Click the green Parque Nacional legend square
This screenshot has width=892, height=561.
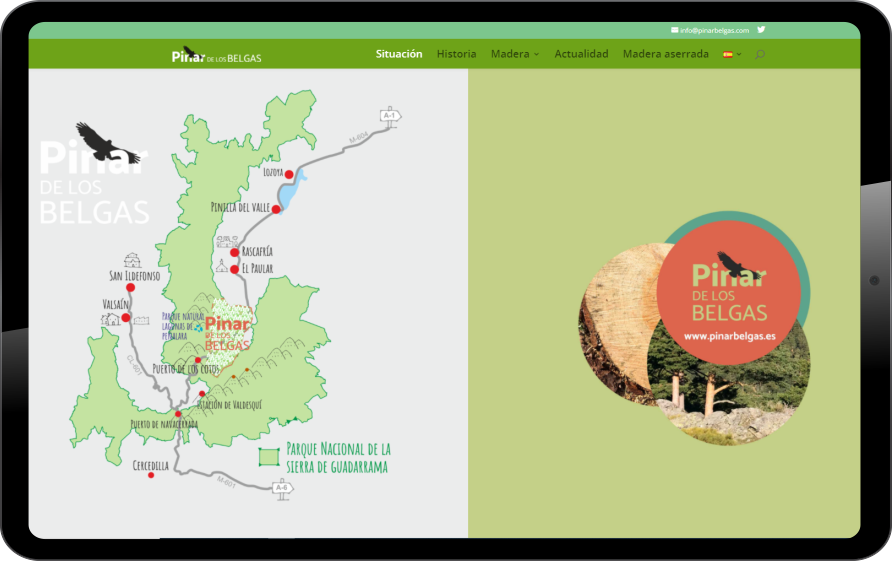268,457
